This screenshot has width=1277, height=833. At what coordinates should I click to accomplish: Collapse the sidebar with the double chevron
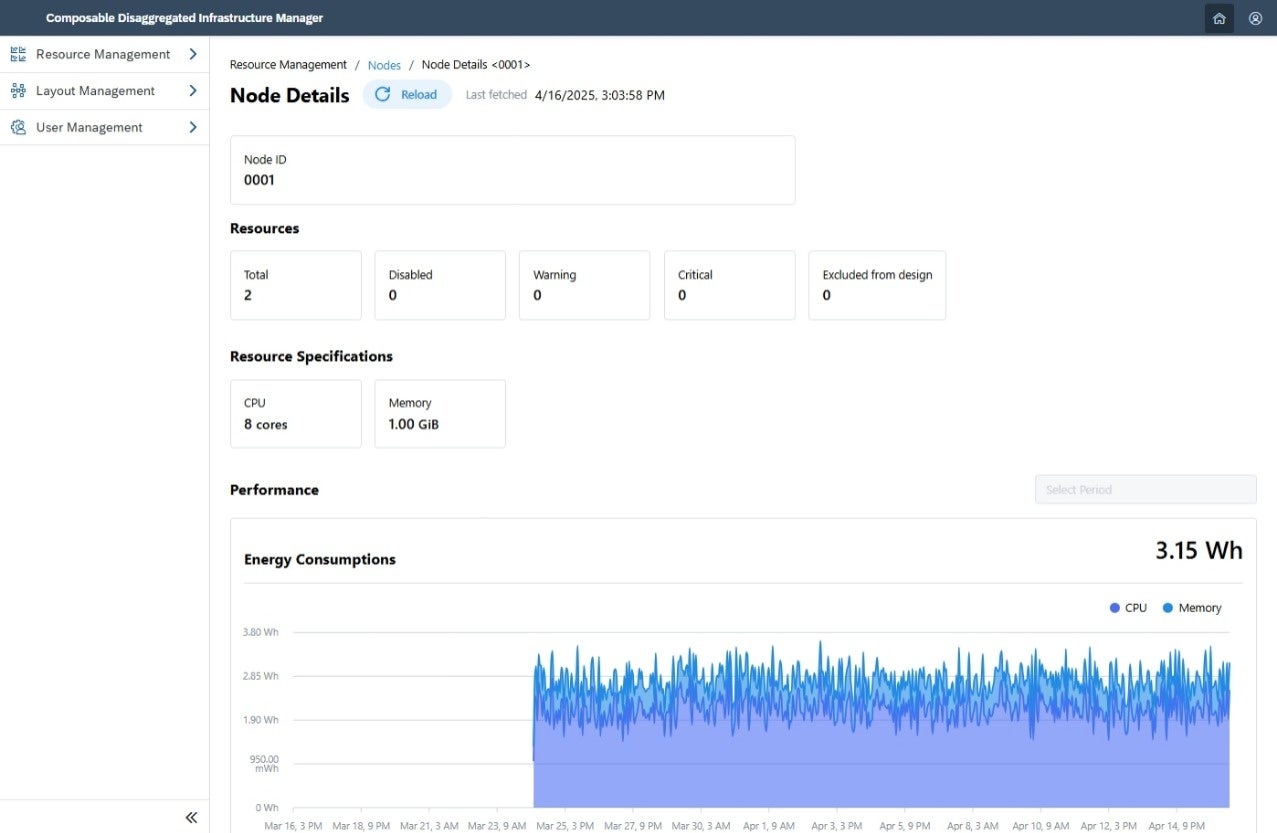coord(191,817)
